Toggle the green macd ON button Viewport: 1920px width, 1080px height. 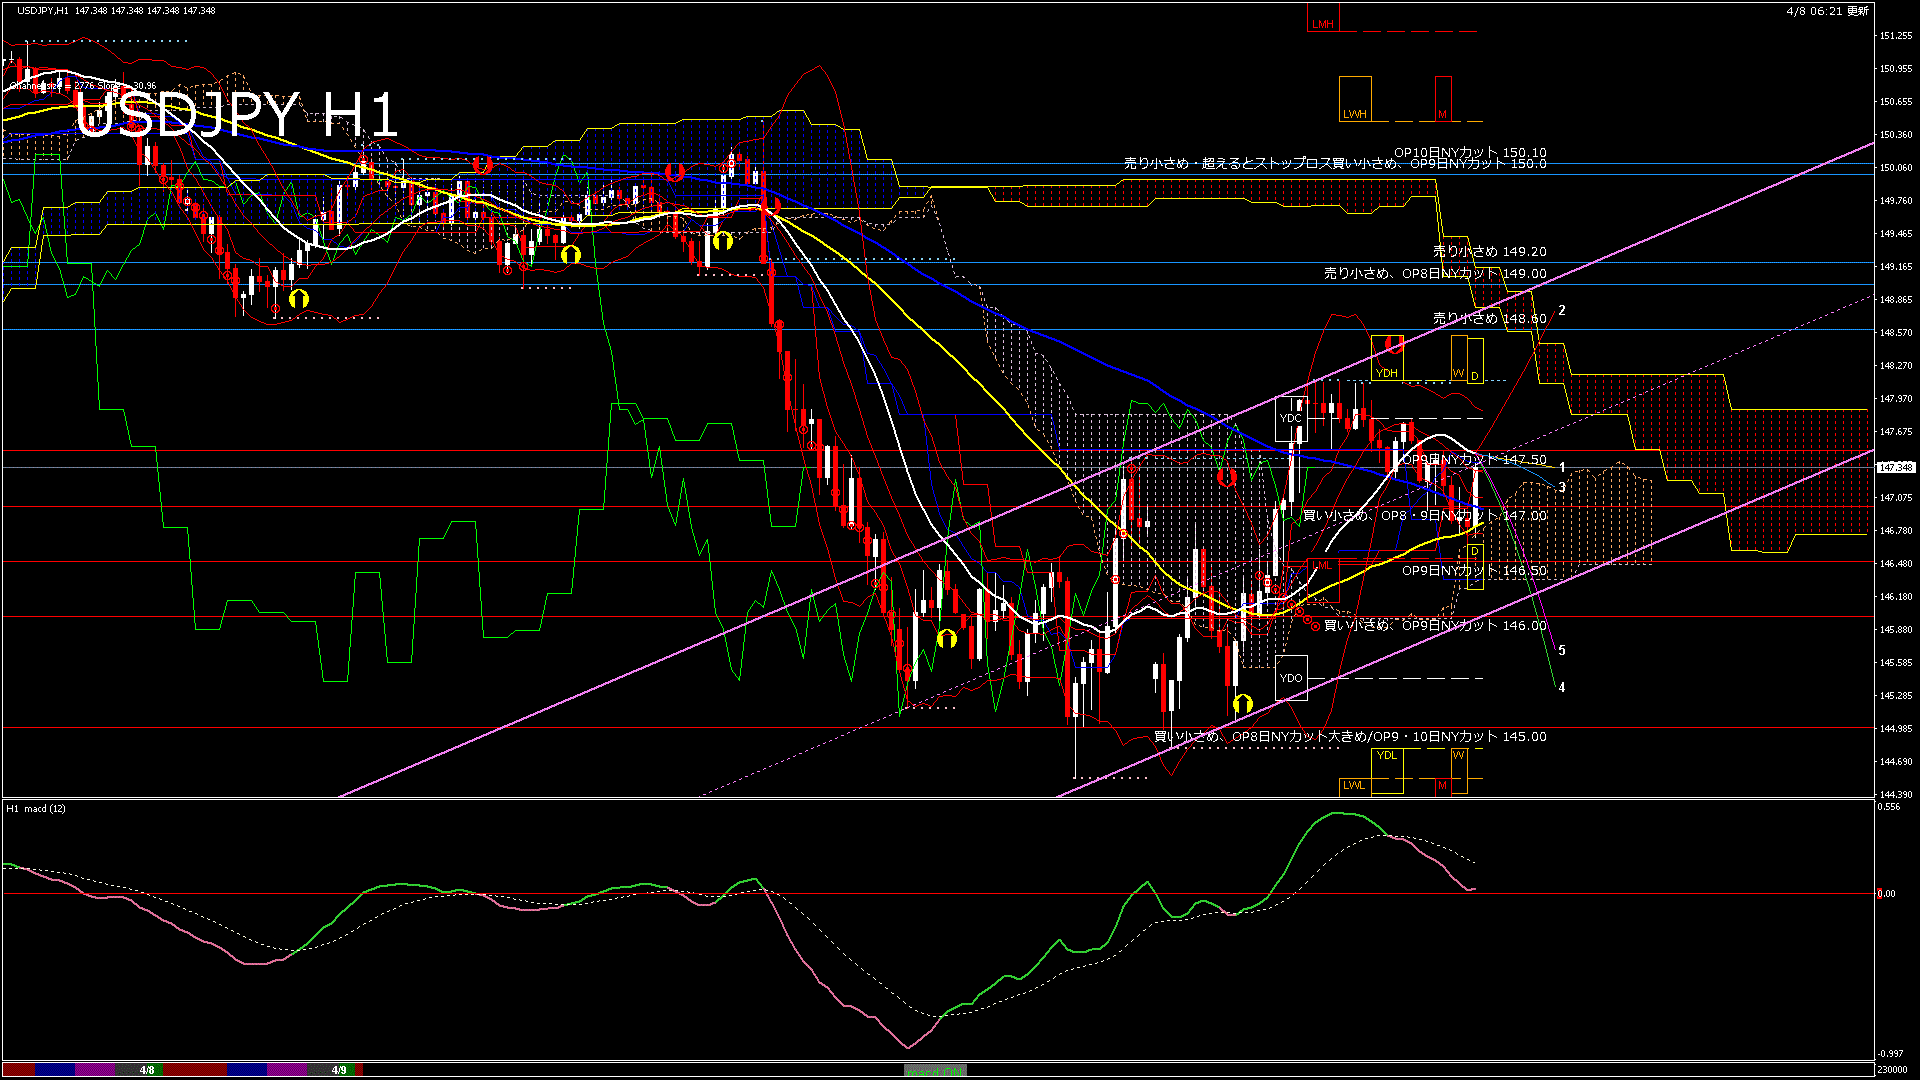point(935,1070)
